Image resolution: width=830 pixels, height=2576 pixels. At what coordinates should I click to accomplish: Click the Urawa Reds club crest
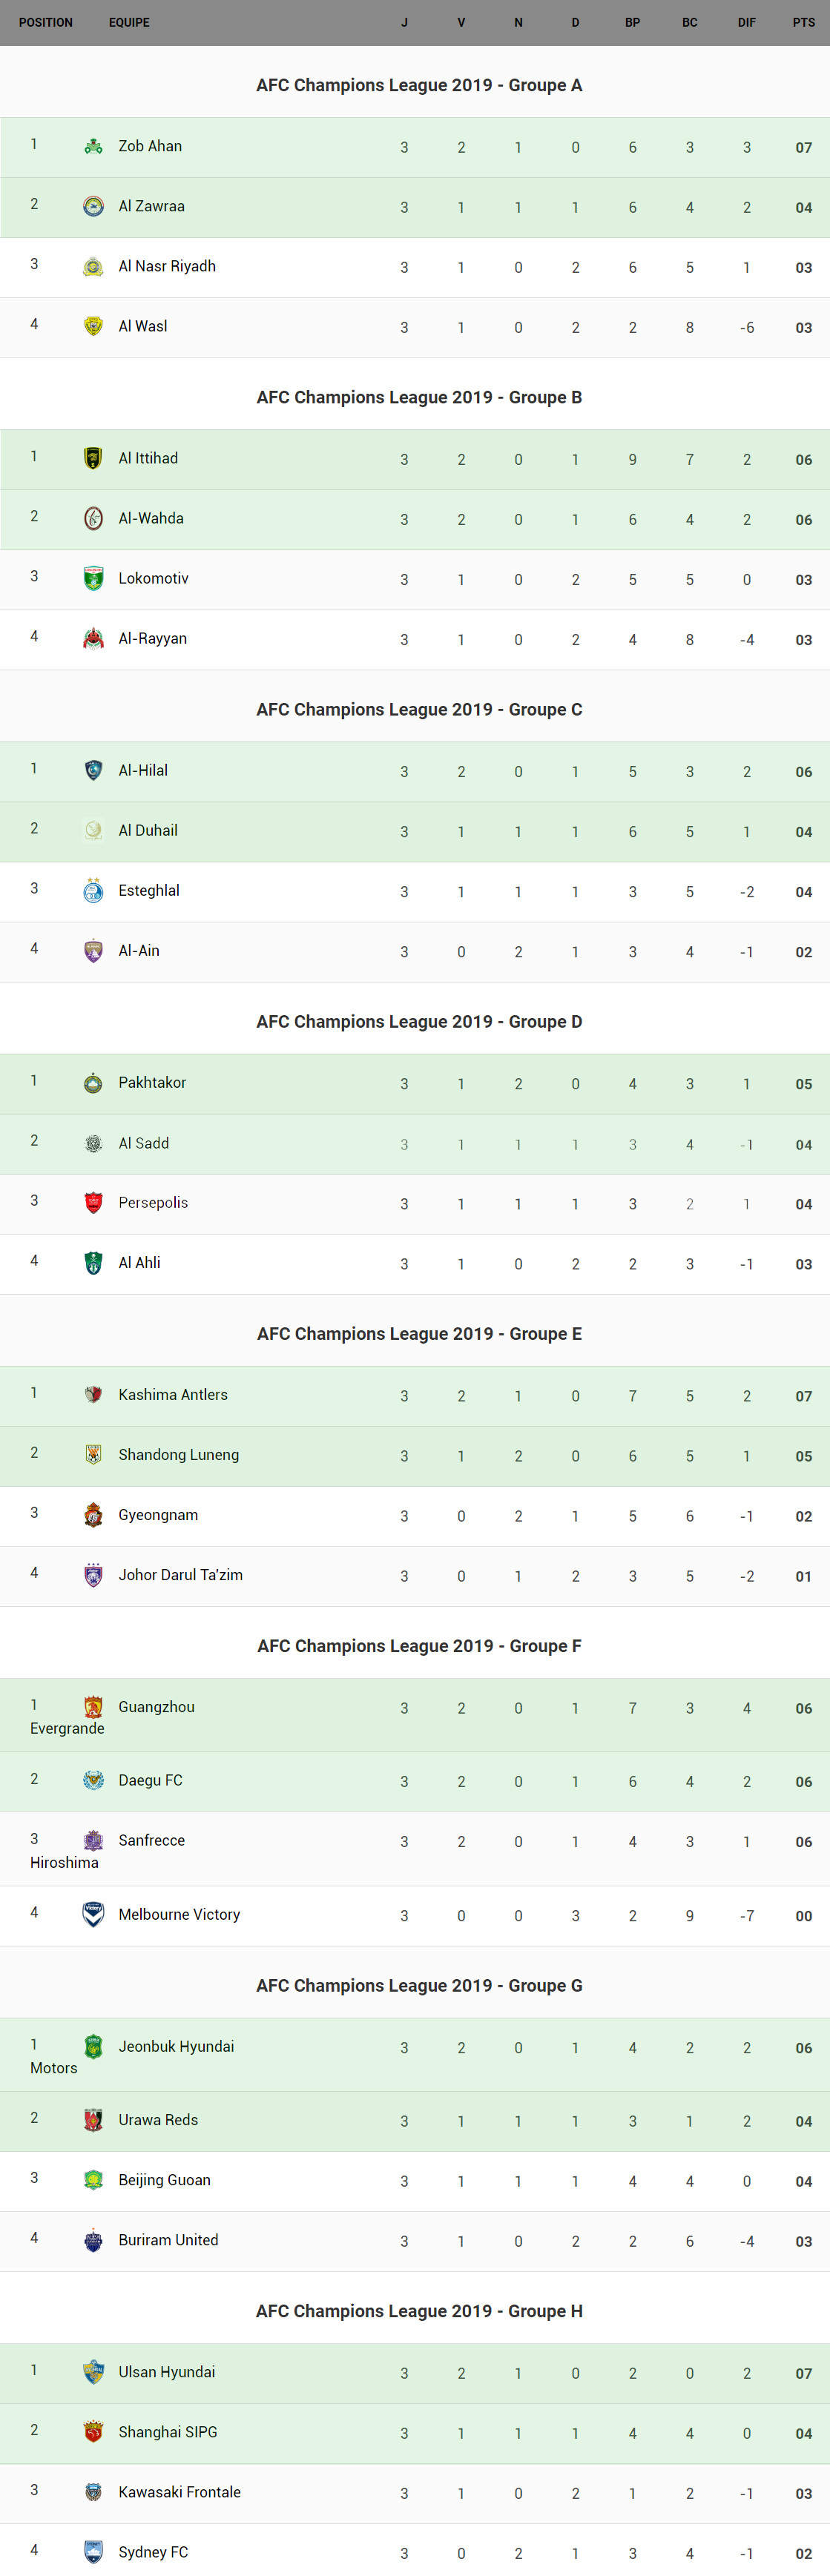click(93, 2120)
